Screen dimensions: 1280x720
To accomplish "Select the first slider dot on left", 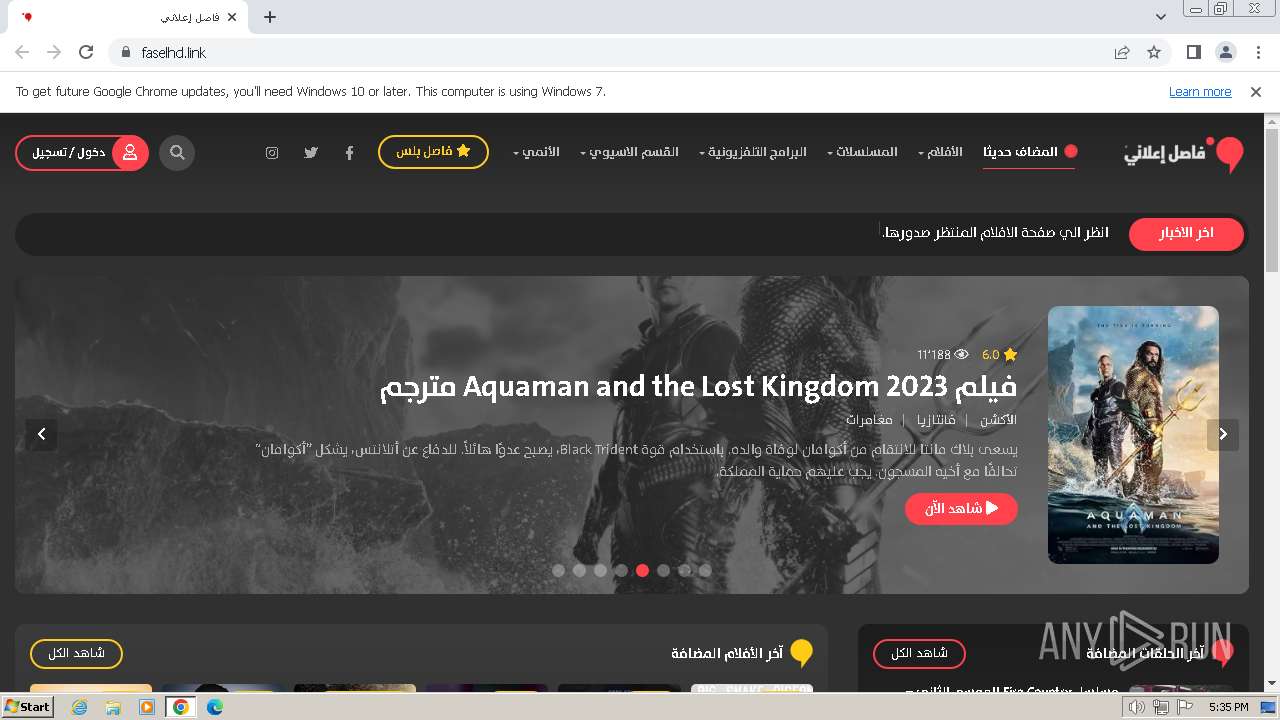I will pyautogui.click(x=558, y=570).
